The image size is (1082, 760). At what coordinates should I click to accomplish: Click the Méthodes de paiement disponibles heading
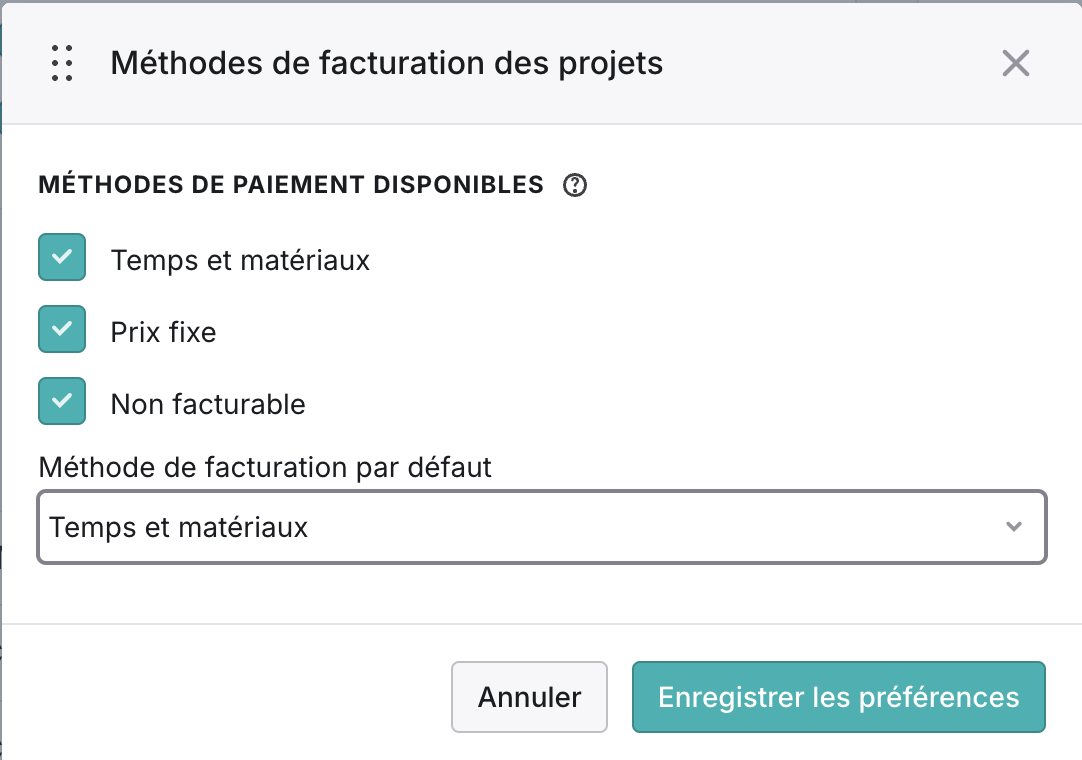[291, 185]
